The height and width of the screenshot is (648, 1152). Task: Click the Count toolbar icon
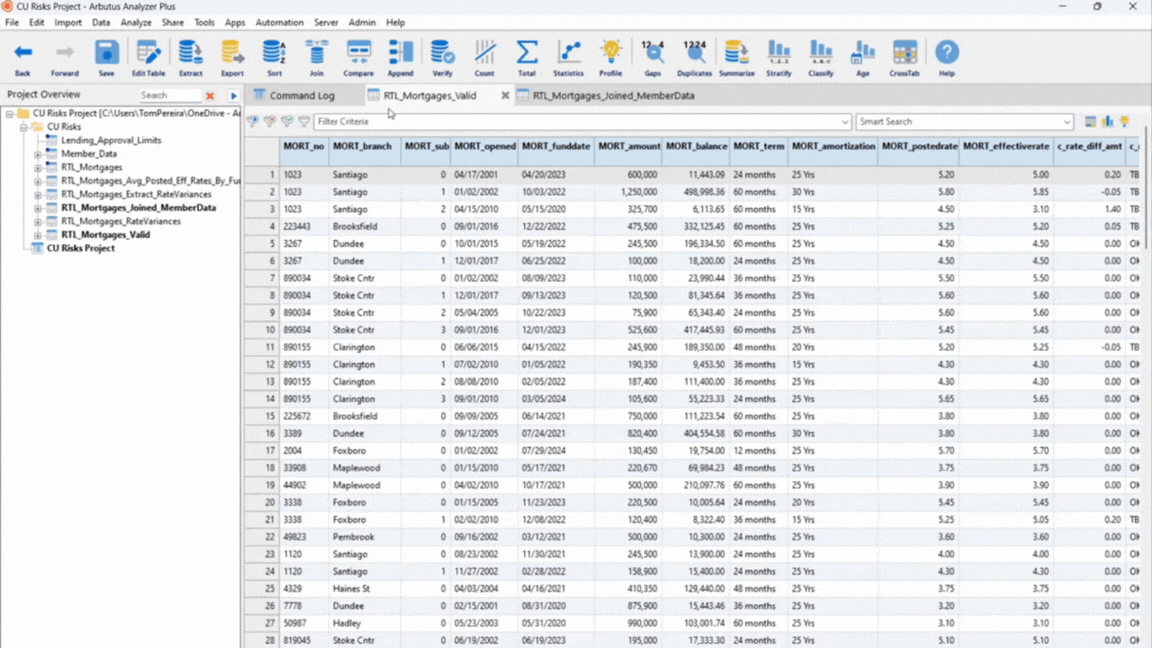484,52
